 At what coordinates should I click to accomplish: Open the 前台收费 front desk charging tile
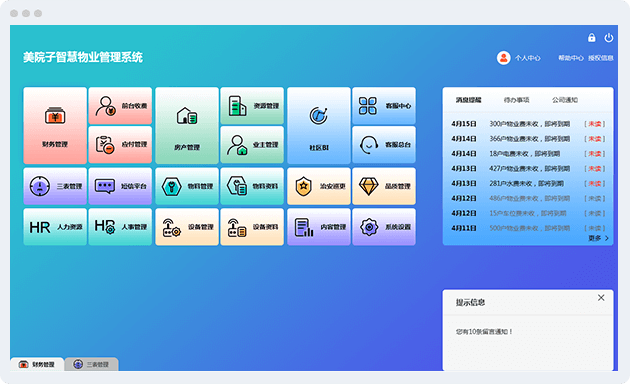[120, 106]
